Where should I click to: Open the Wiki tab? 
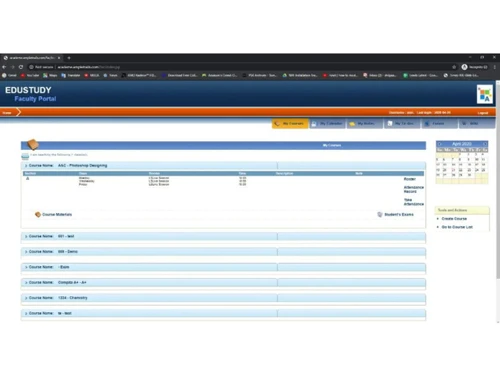pyautogui.click(x=476, y=124)
